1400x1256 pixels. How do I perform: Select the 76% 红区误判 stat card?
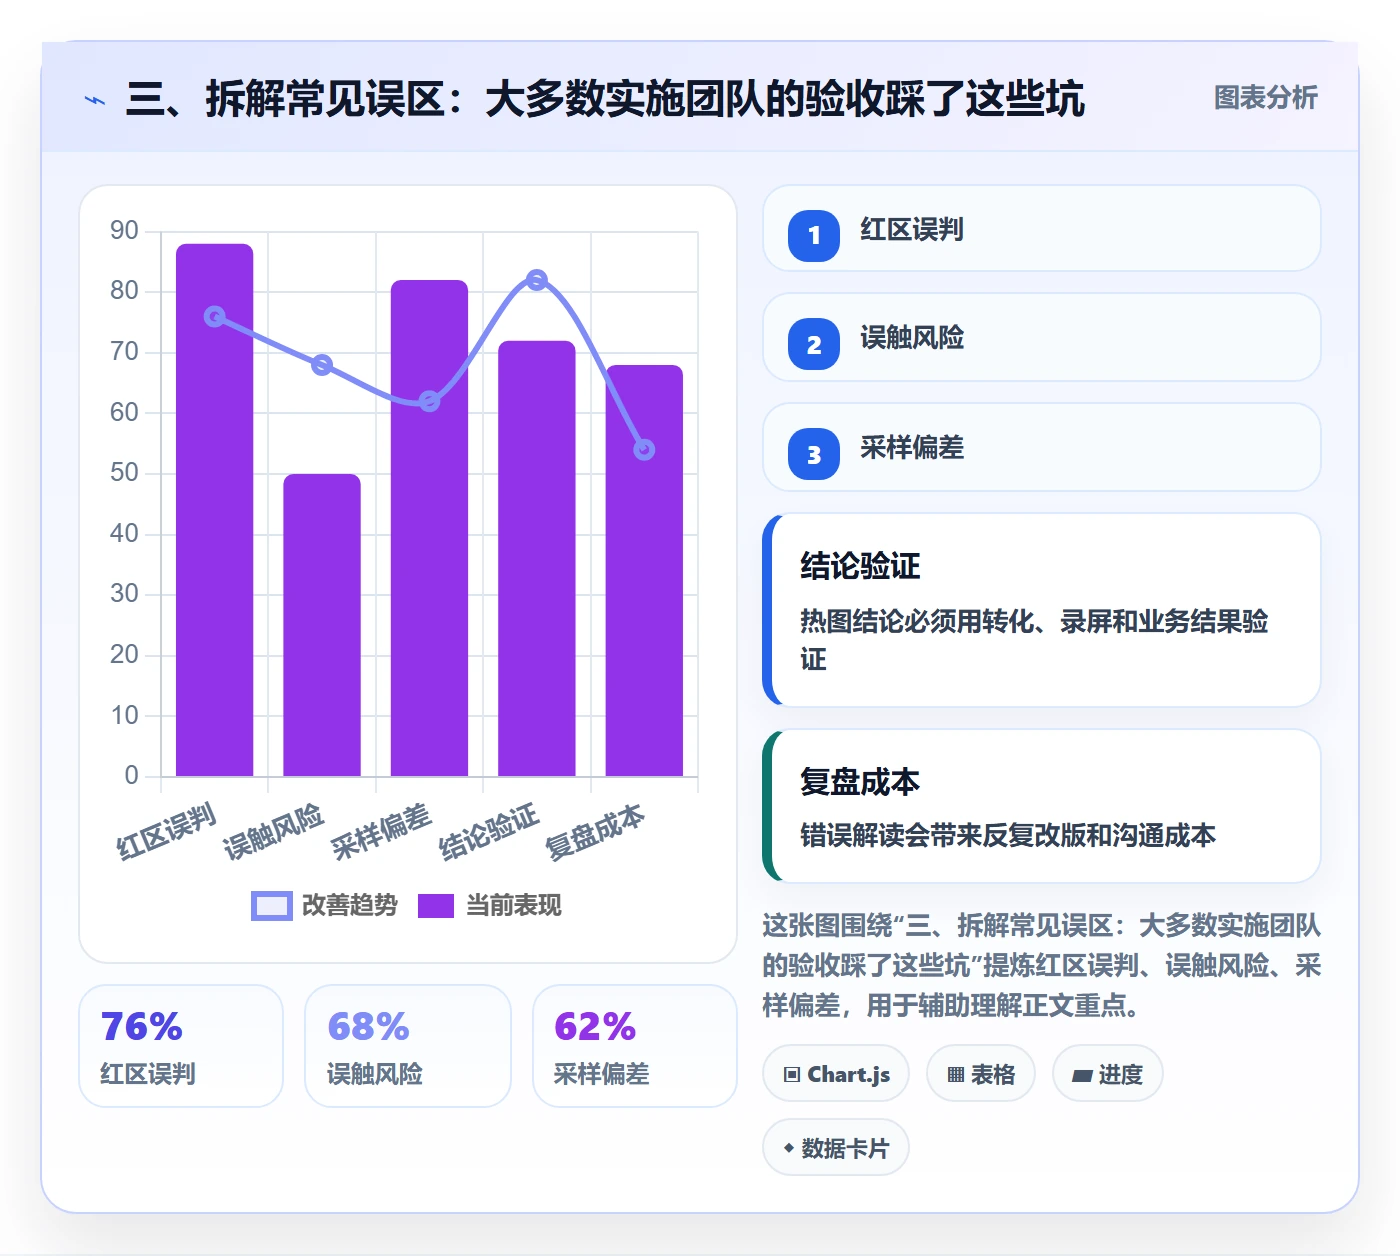point(181,1046)
